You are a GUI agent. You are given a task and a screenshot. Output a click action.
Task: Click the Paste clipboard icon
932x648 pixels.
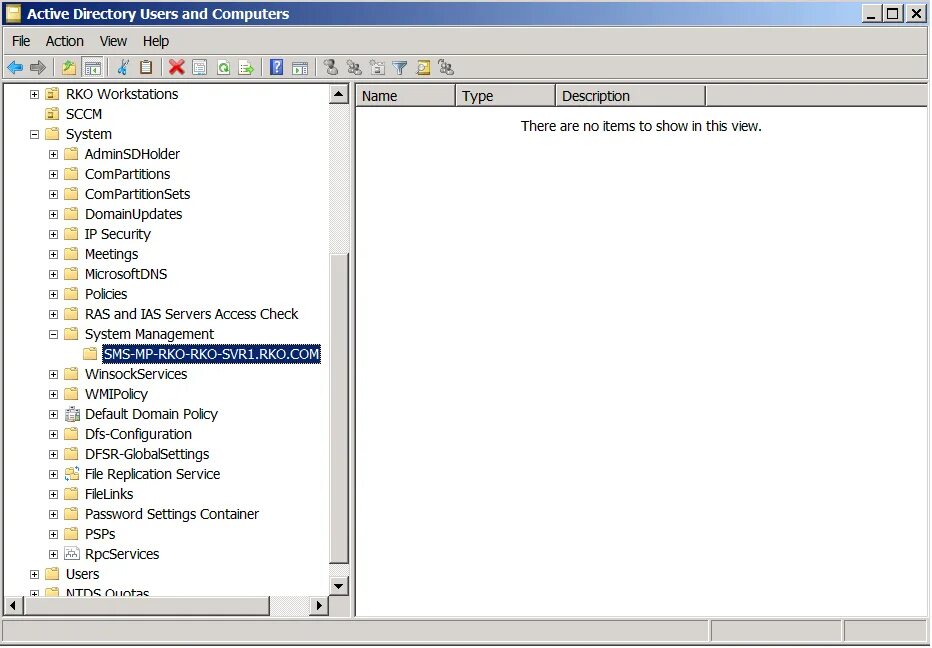point(146,68)
